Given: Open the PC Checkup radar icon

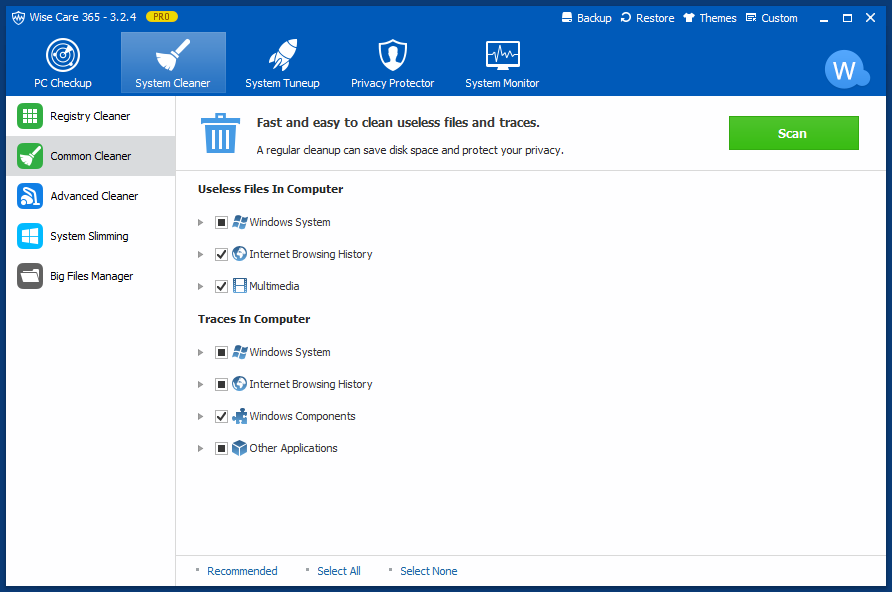Looking at the screenshot, I should [x=63, y=55].
